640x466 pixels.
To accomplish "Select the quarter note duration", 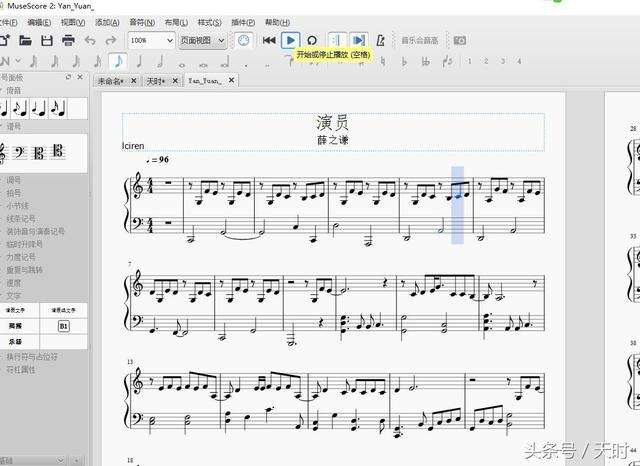I will tap(139, 62).
